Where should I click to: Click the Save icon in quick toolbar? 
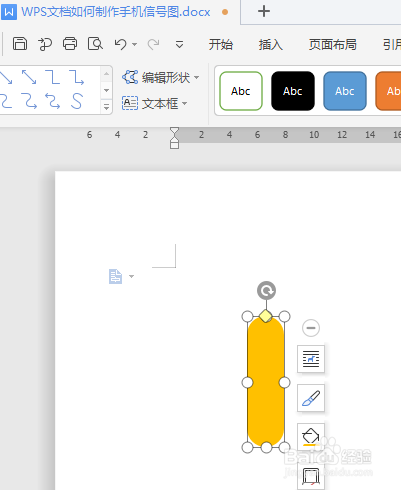(20, 44)
